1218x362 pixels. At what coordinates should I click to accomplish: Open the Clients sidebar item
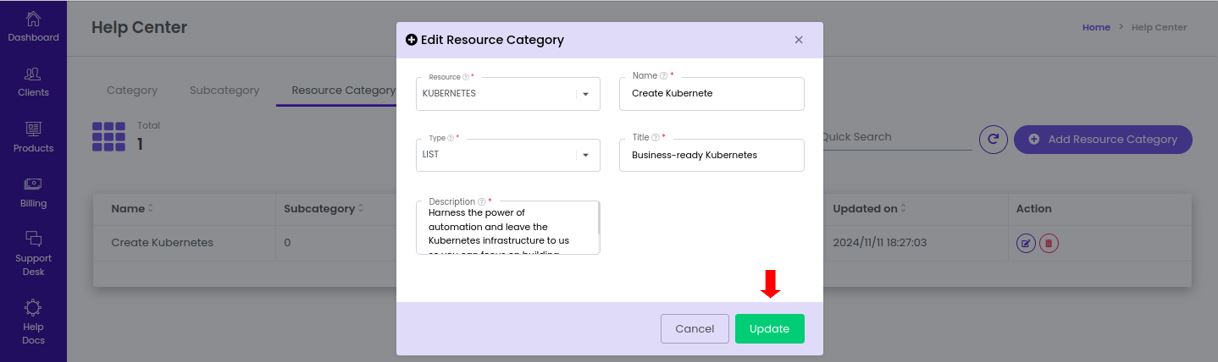[33, 82]
